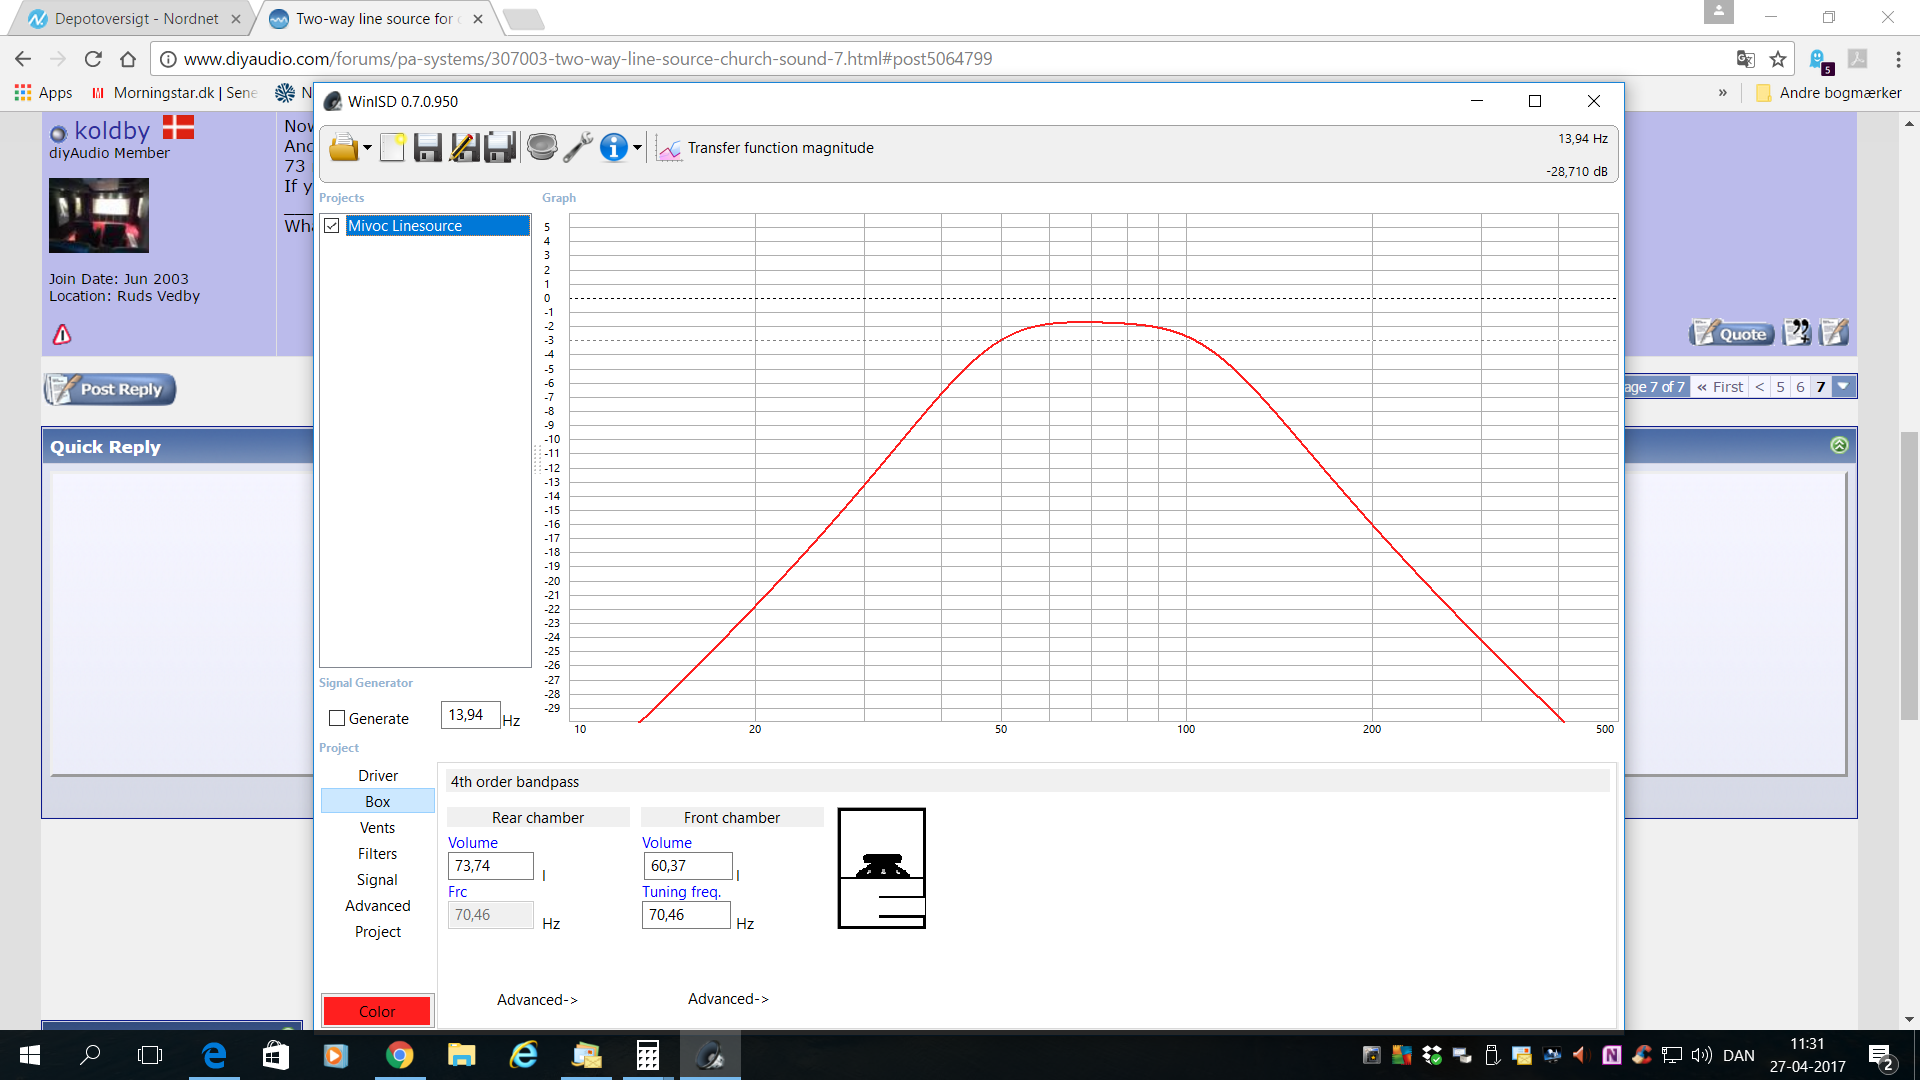The height and width of the screenshot is (1080, 1920).
Task: Go to First page in forum pagination
Action: click(x=1720, y=387)
